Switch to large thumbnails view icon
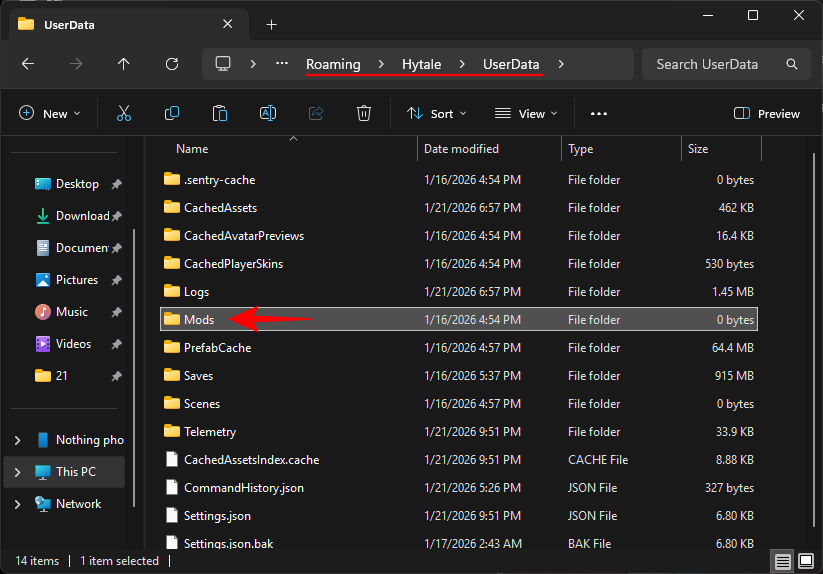The height and width of the screenshot is (574, 823). 806,561
